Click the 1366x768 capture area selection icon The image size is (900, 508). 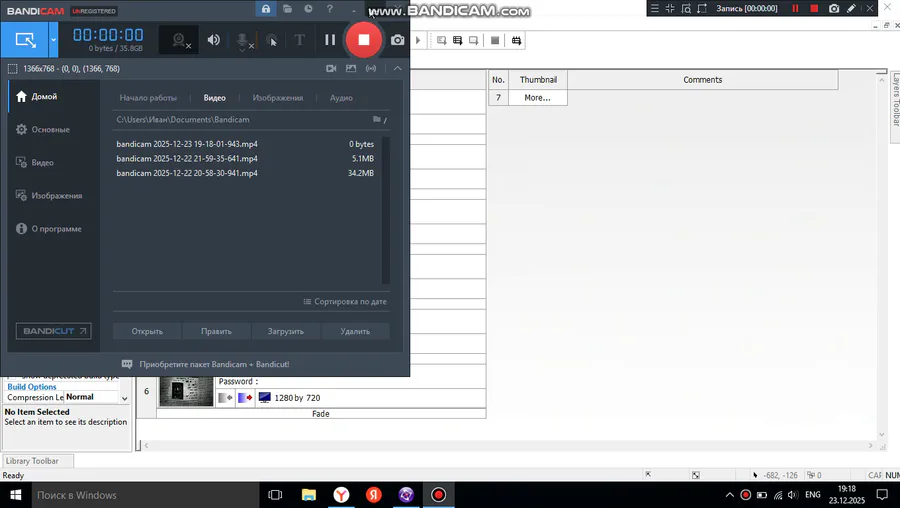[x=12, y=69]
